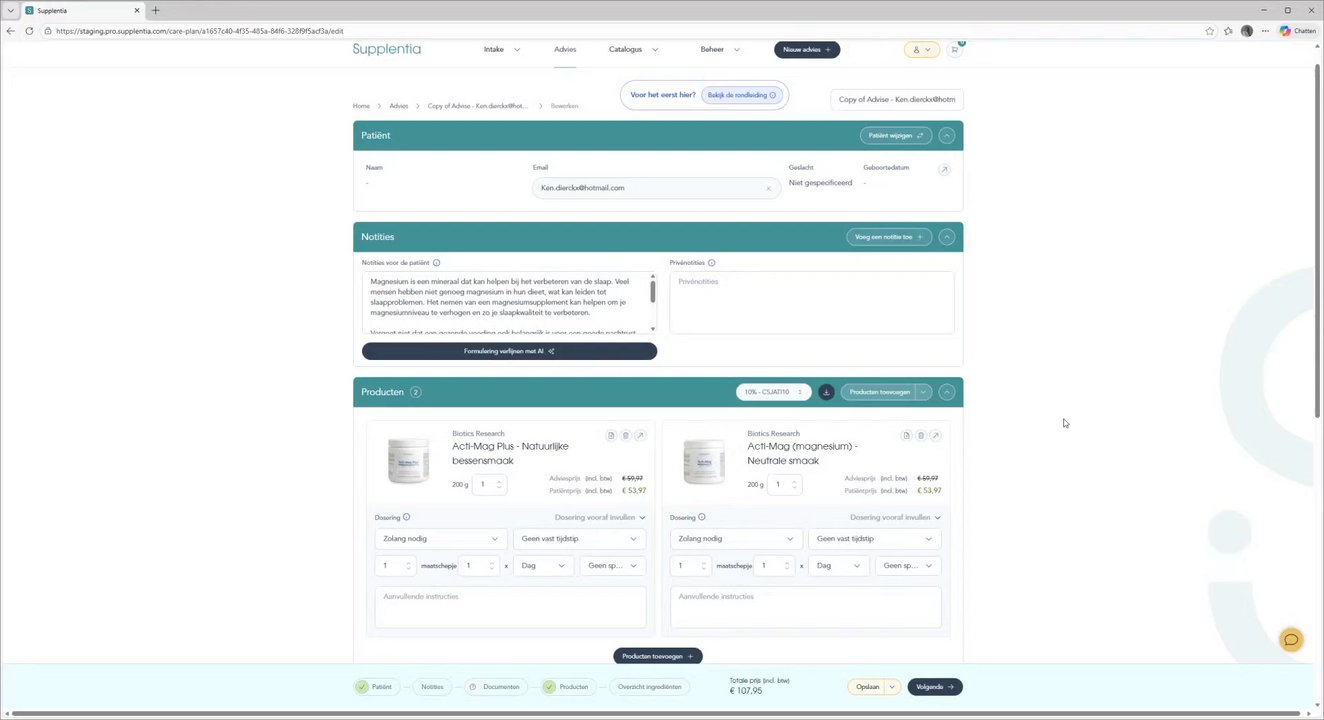Expand Dosering vooraf invullen on Acti-Mag (magnesium)
1324x720 pixels.
[x=896, y=518]
